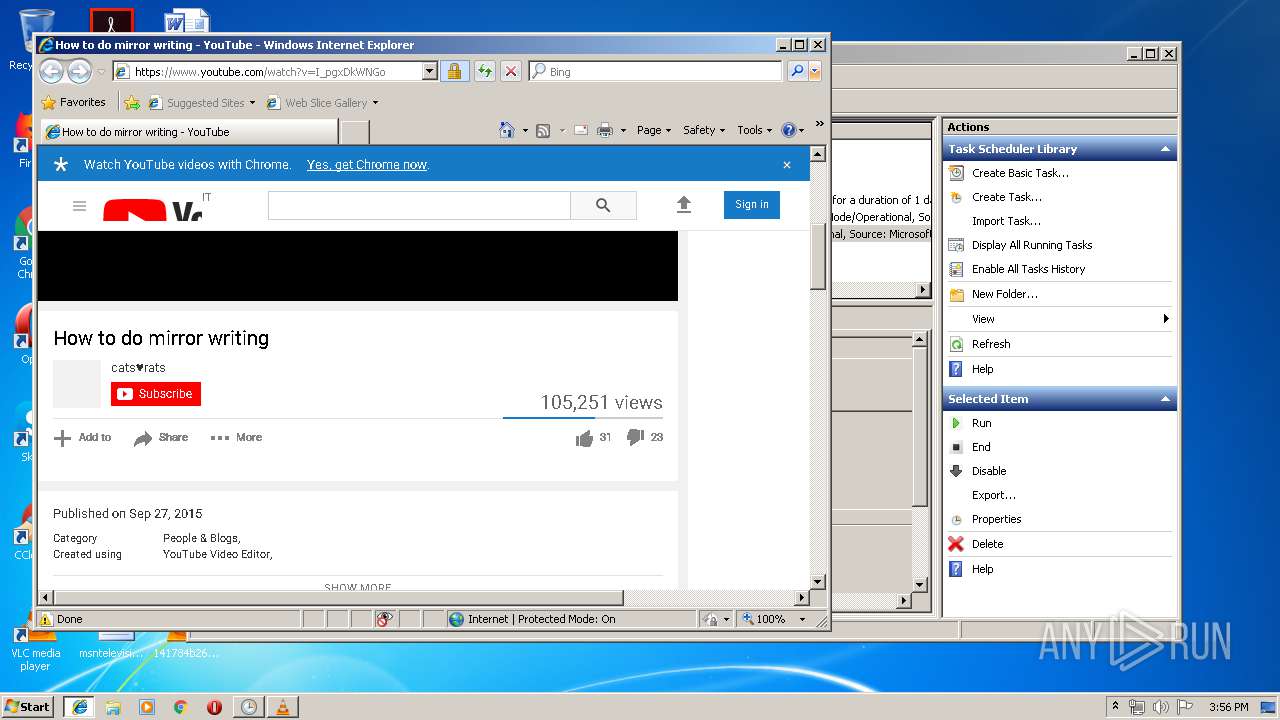Click the thumbs down dislike icon
1280x720 pixels.
coord(635,437)
